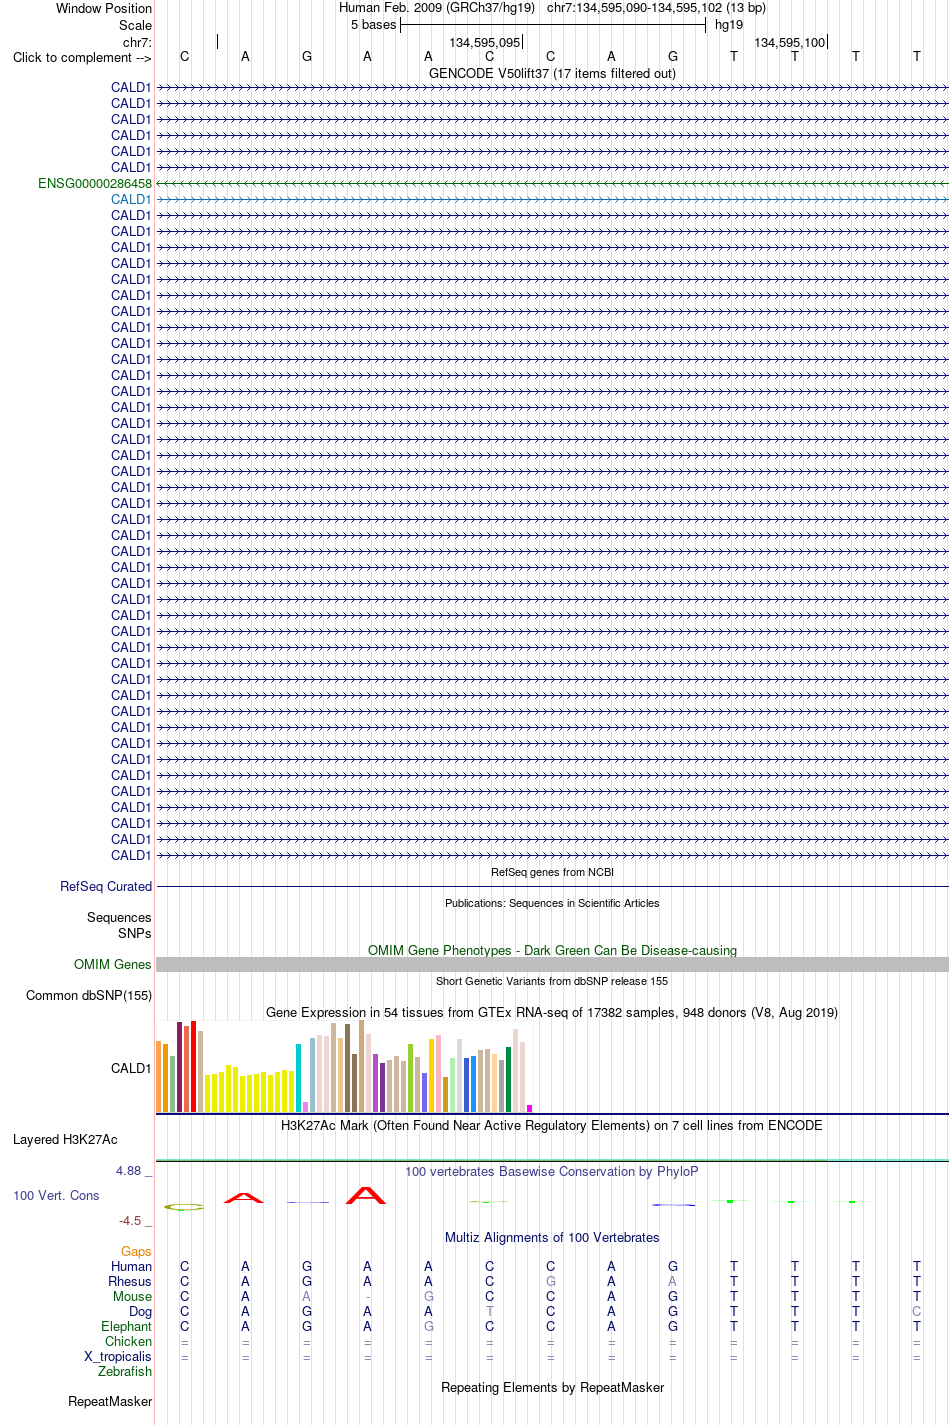The height and width of the screenshot is (1425, 950).
Task: Click the 4.88 conservation scale value
Action: pos(129,1170)
